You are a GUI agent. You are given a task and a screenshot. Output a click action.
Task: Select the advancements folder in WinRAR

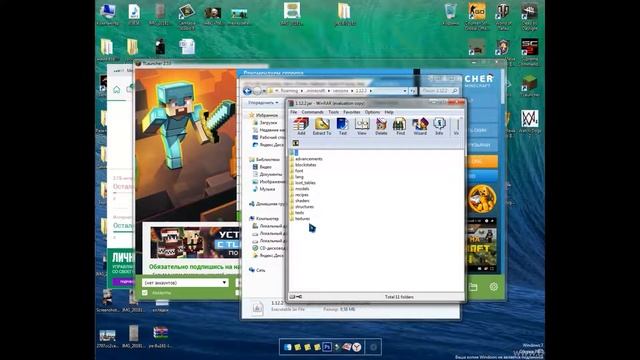(306, 159)
